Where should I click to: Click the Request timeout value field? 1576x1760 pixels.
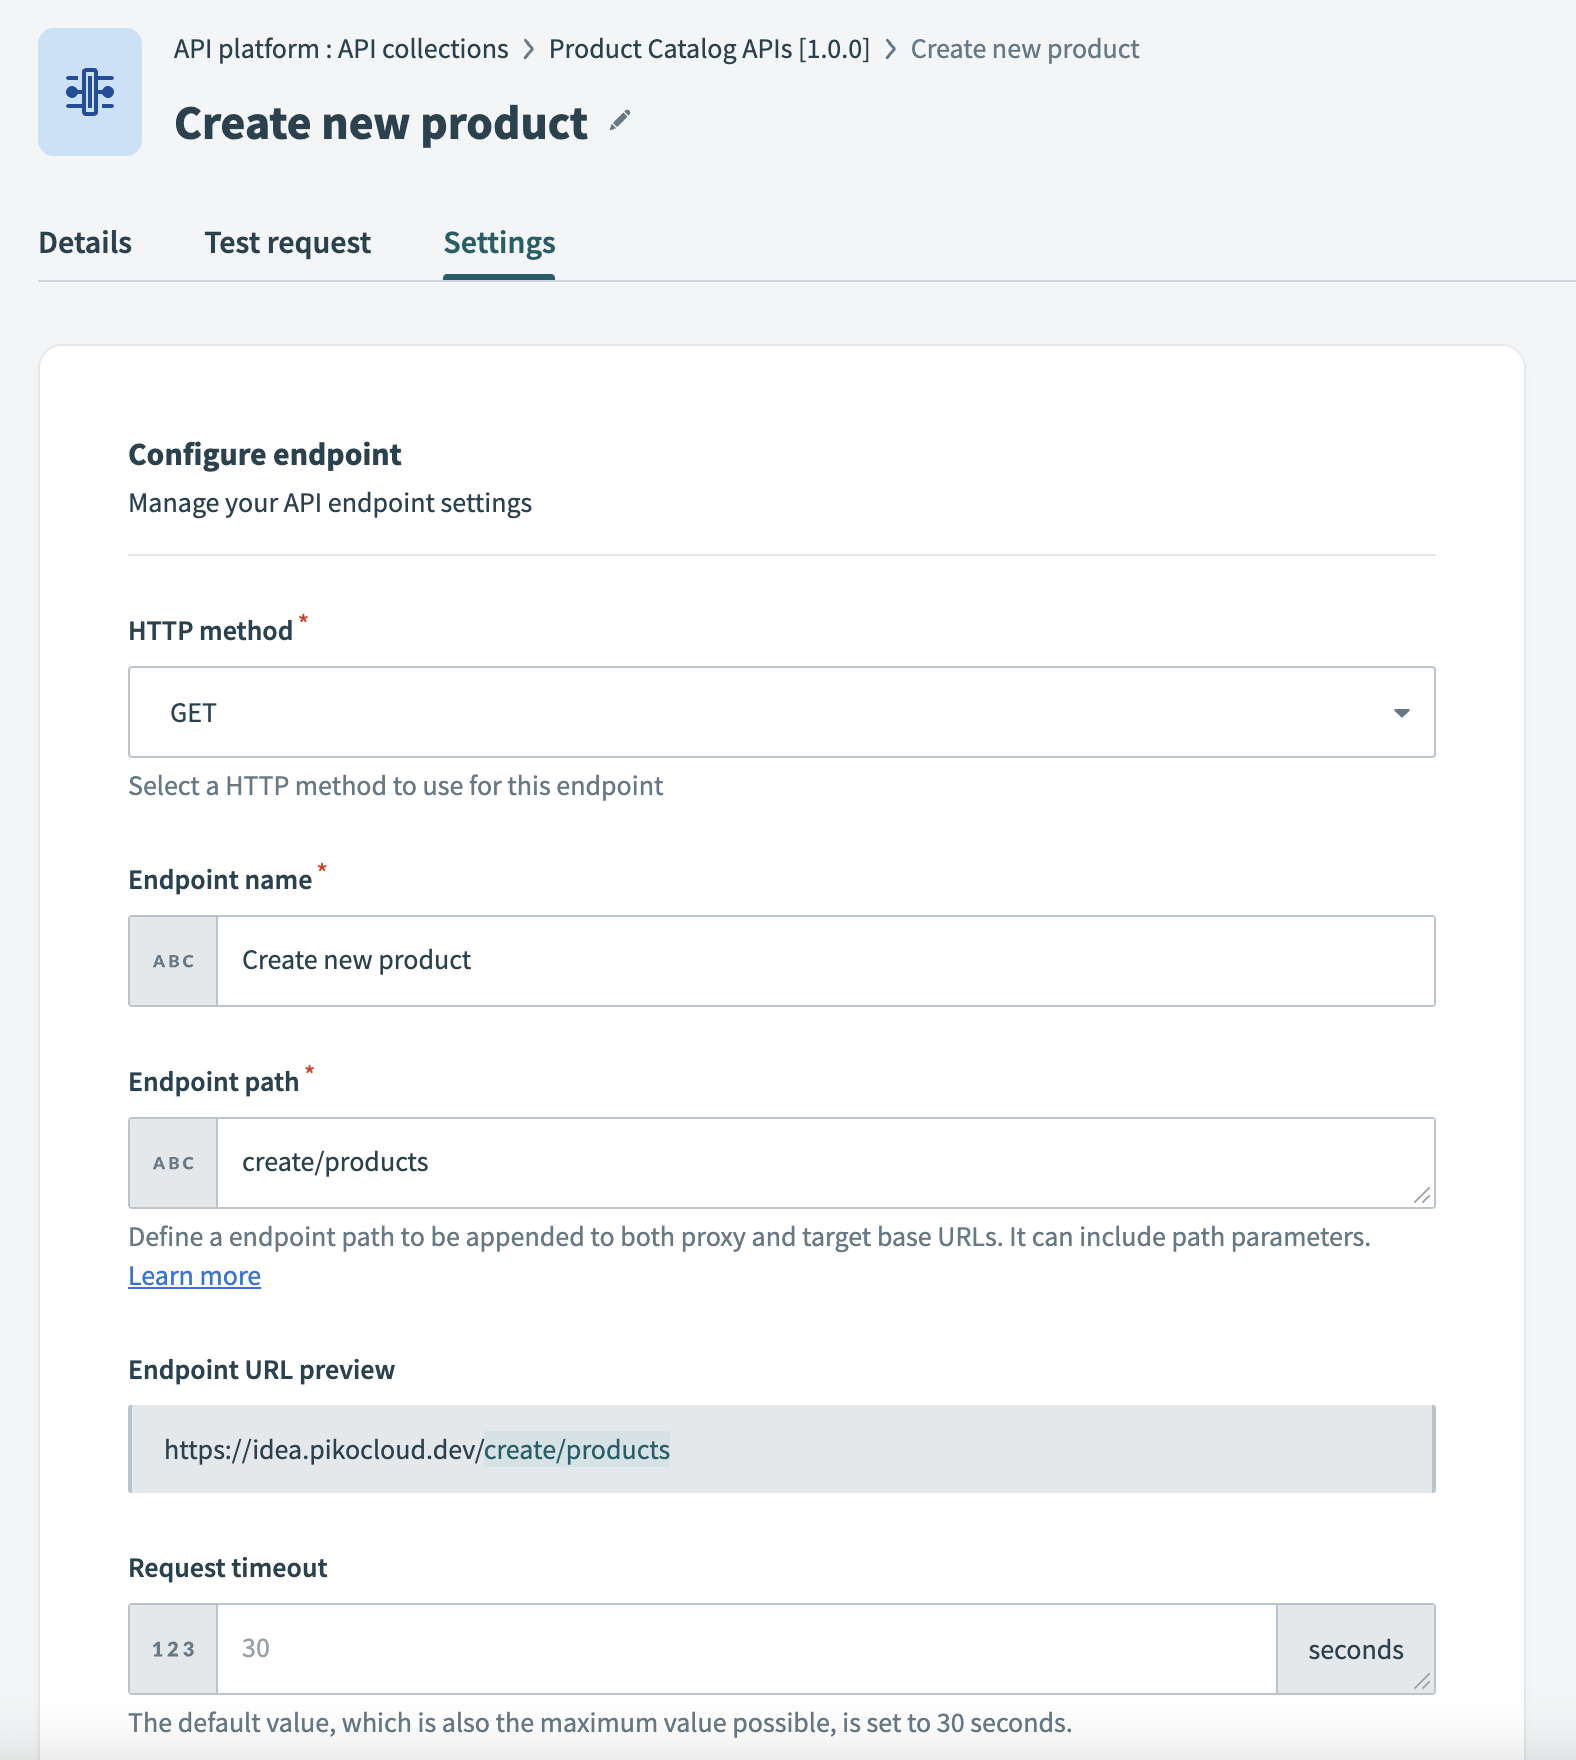tap(747, 1649)
